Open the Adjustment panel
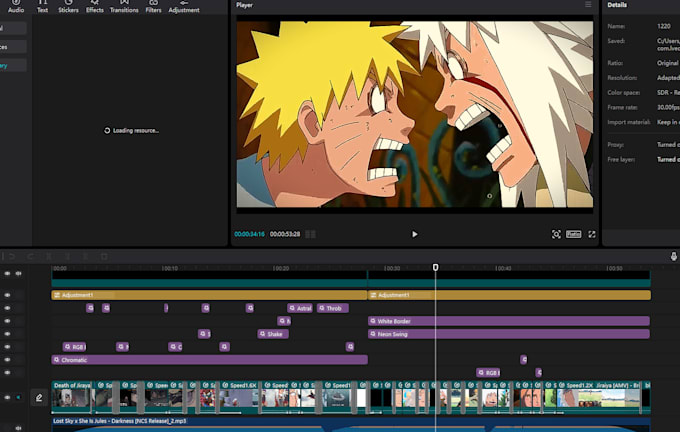 [x=184, y=7]
